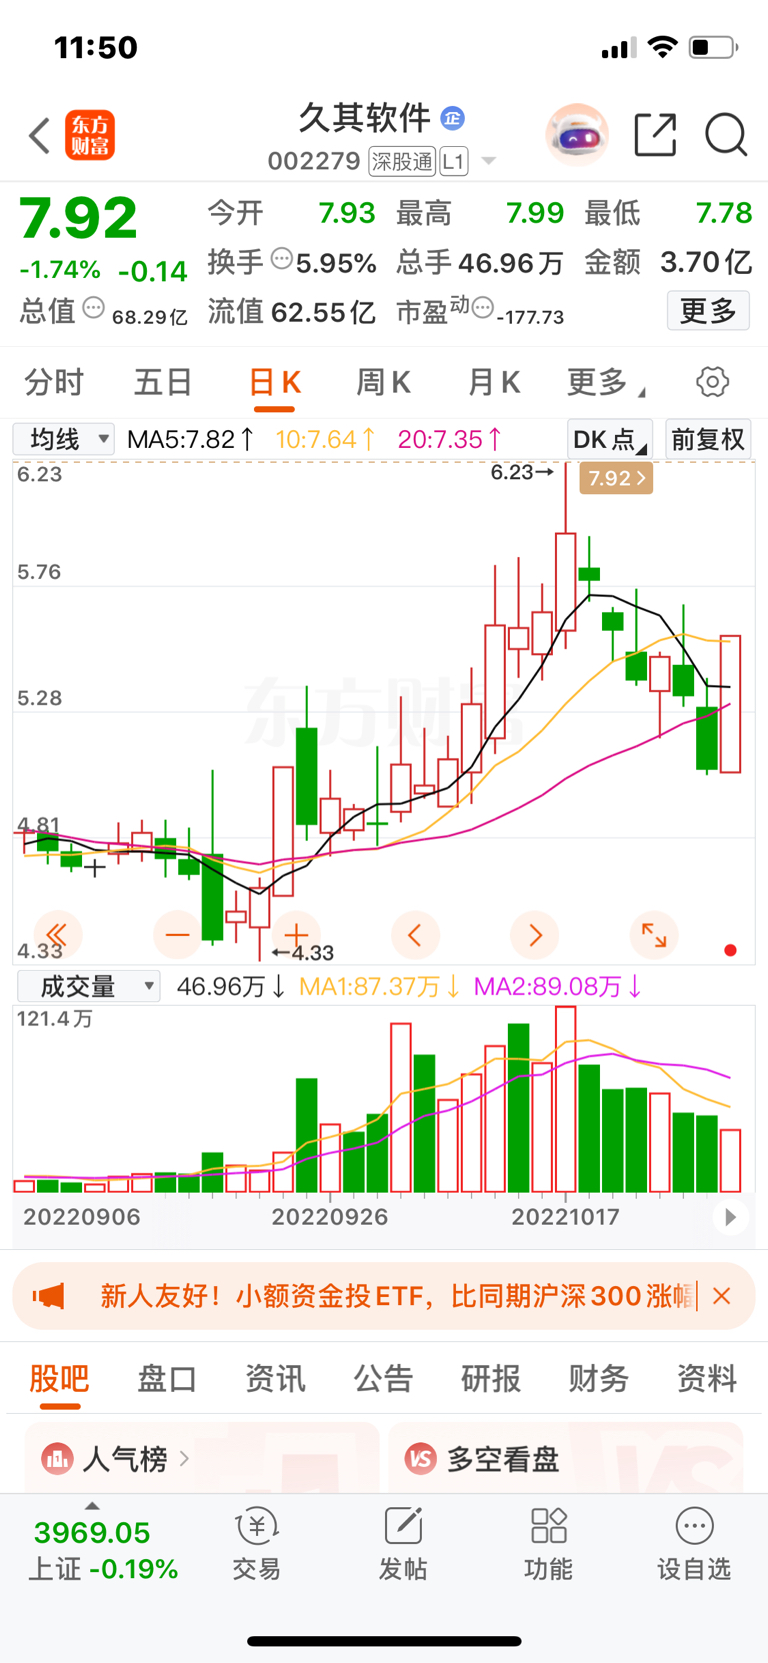Tap 设自选 add to watchlist
The height and width of the screenshot is (1663, 768).
(x=694, y=1544)
